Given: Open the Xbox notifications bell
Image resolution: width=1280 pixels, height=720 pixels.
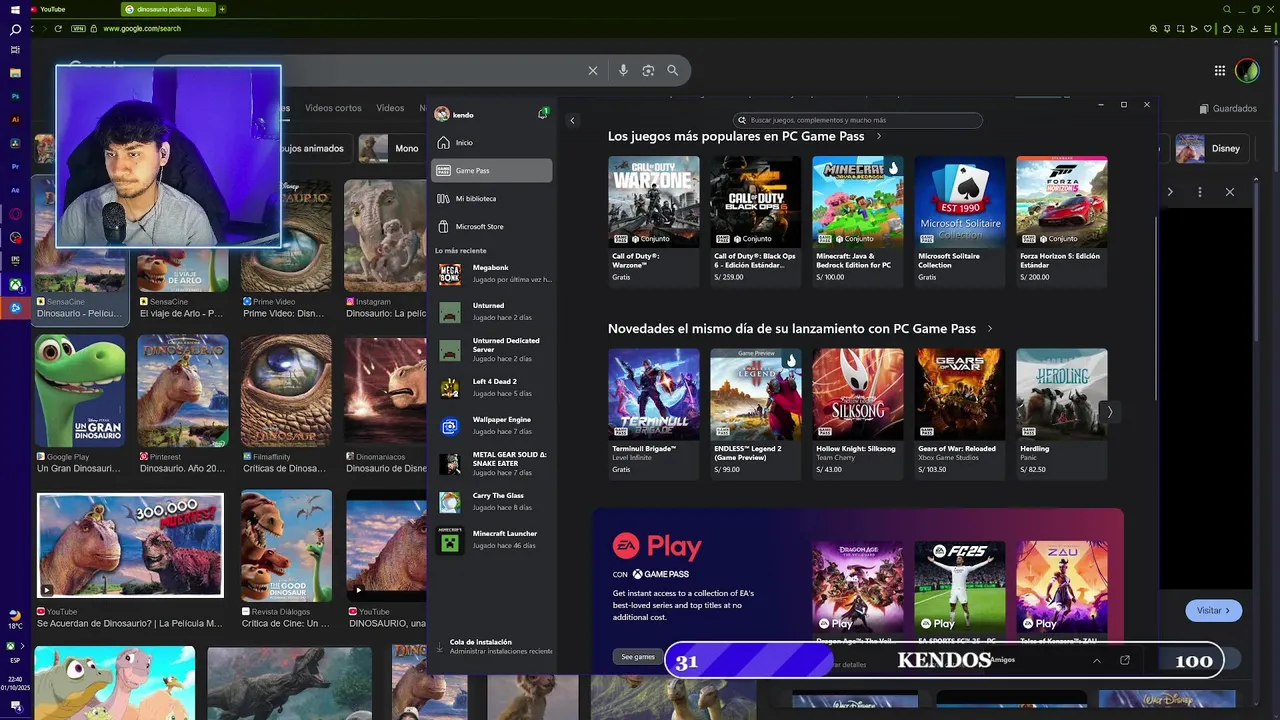Looking at the screenshot, I should pos(543,114).
